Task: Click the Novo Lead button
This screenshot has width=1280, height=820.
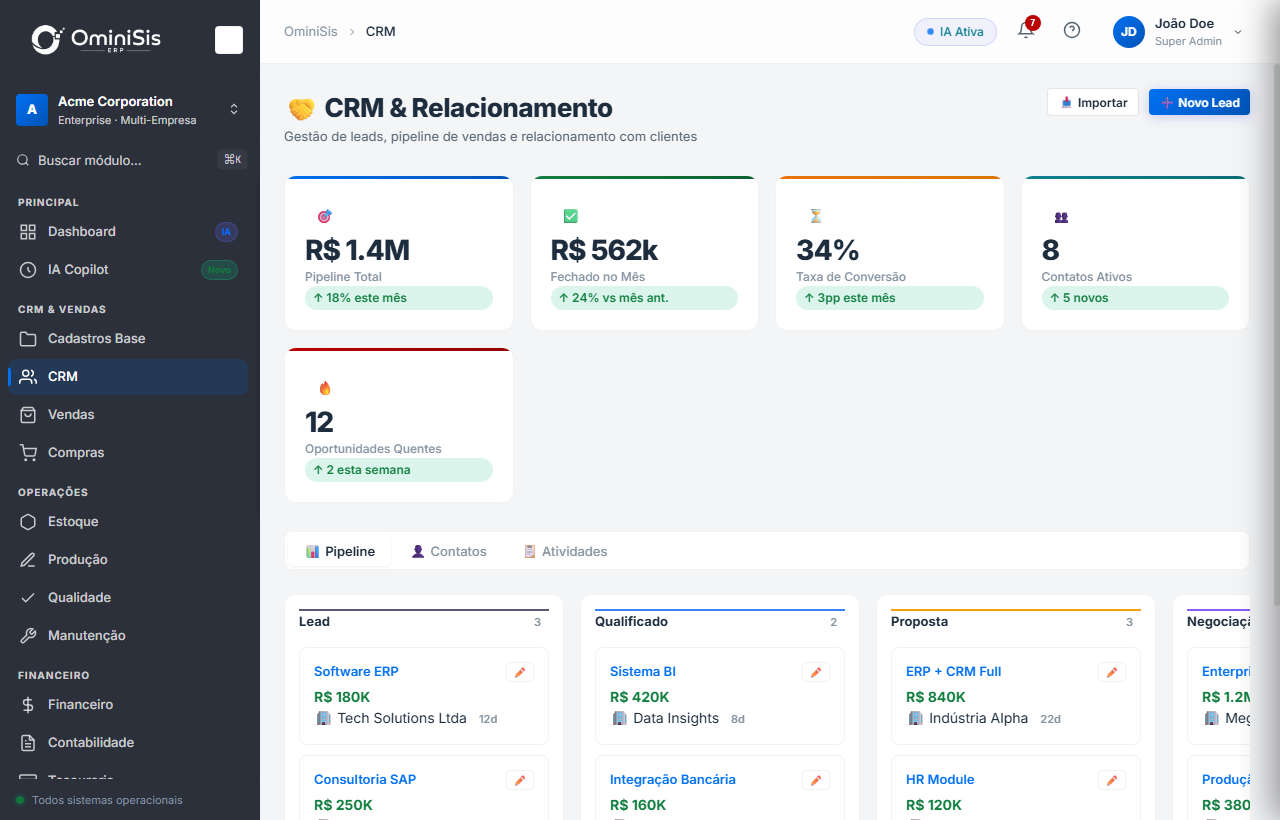Action: tap(1199, 102)
